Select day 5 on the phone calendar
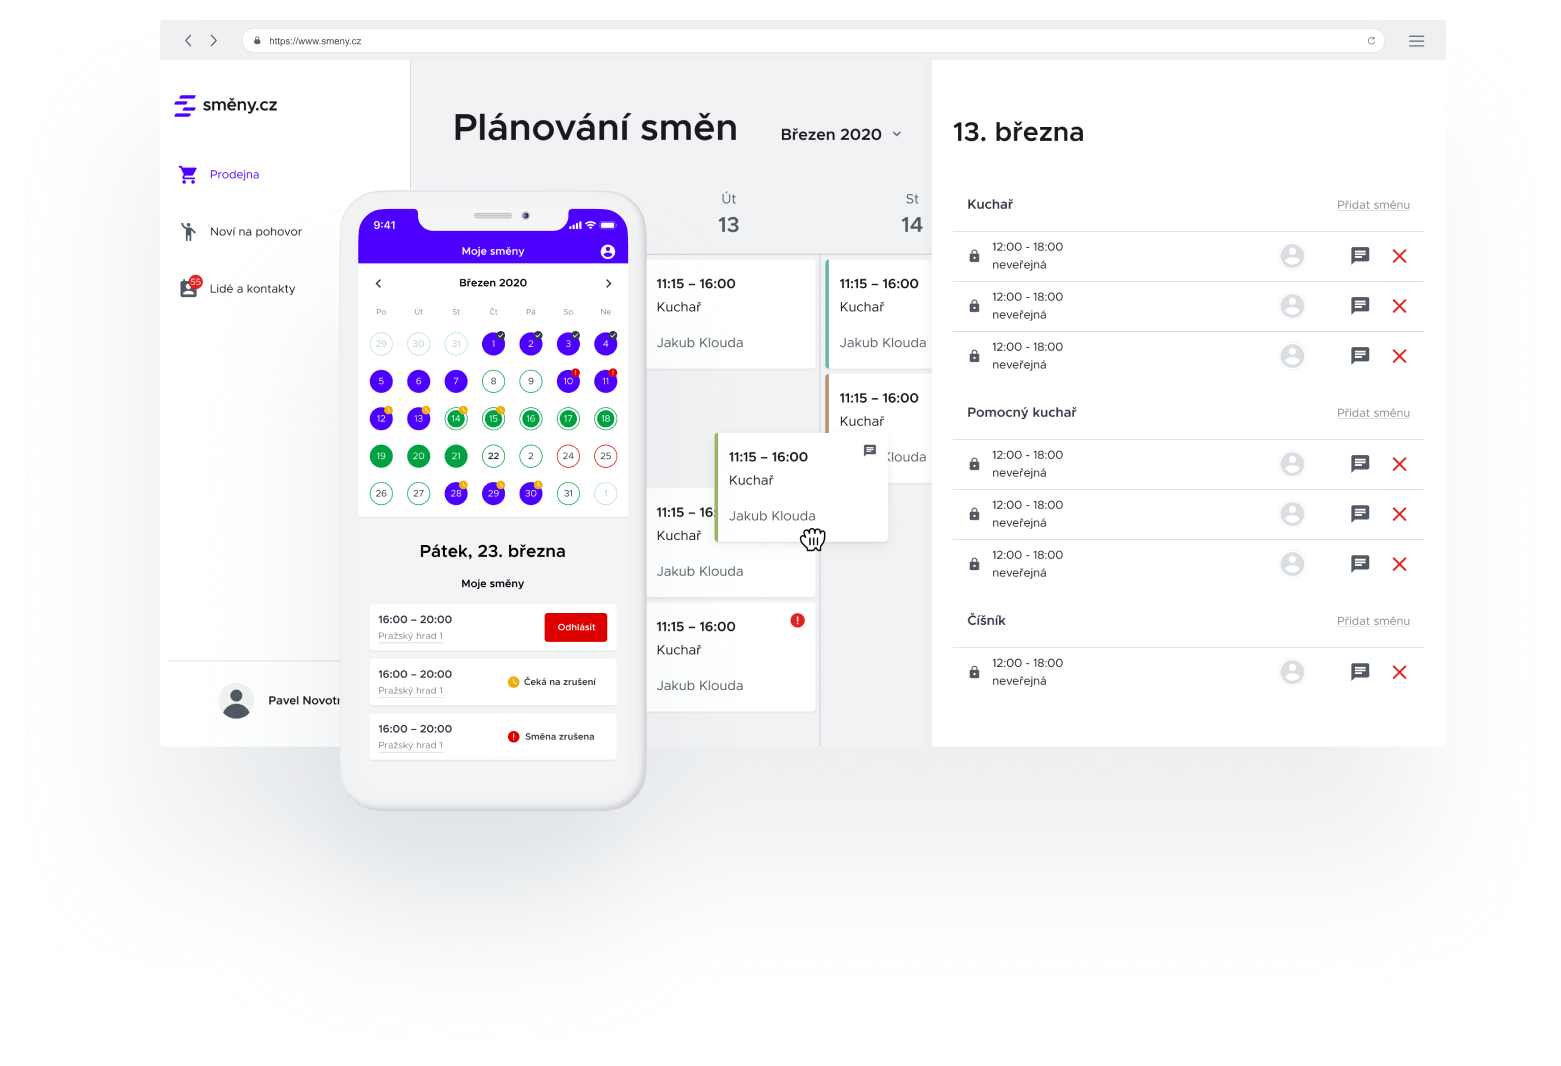The image size is (1561, 1066). coord(381,381)
